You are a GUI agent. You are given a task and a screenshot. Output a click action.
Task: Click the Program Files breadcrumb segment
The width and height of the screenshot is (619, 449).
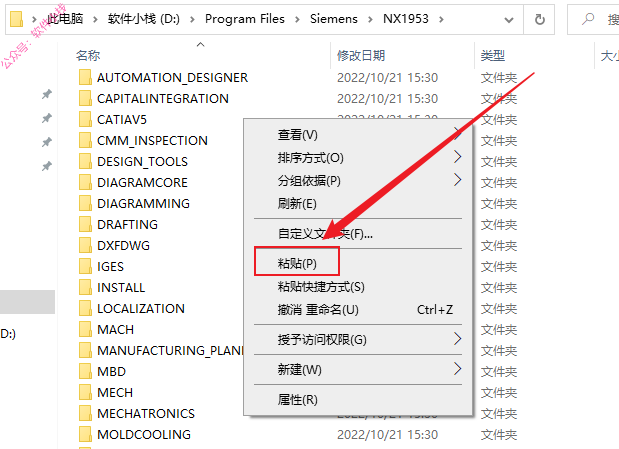245,19
